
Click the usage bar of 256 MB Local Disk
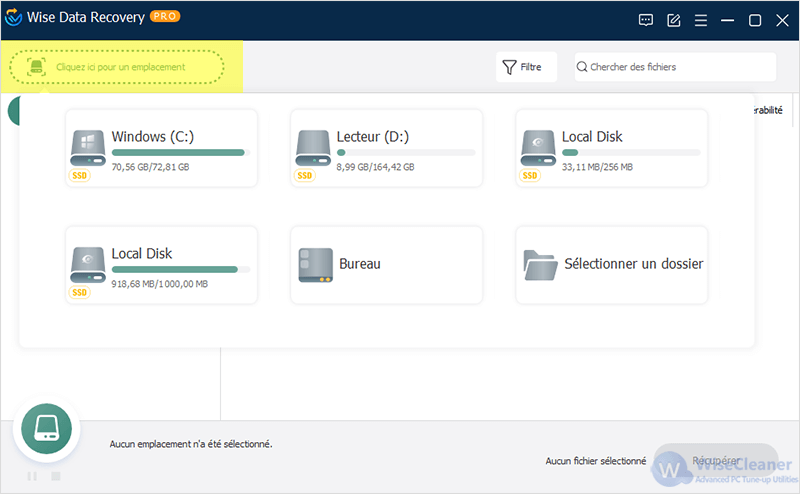[631, 153]
